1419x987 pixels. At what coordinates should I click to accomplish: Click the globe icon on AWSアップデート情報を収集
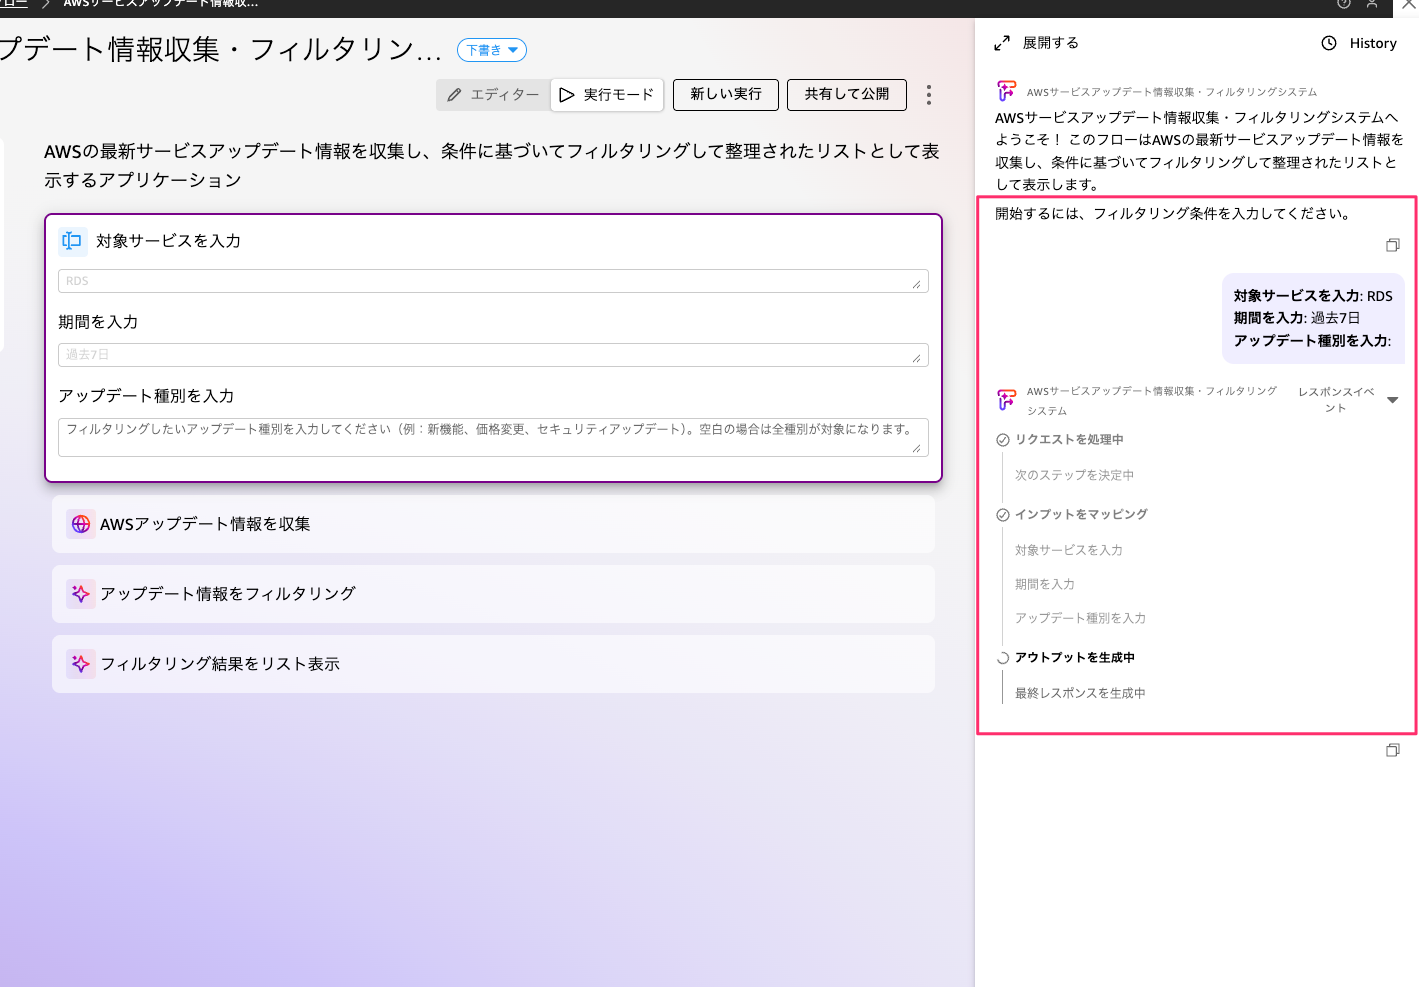(81, 524)
